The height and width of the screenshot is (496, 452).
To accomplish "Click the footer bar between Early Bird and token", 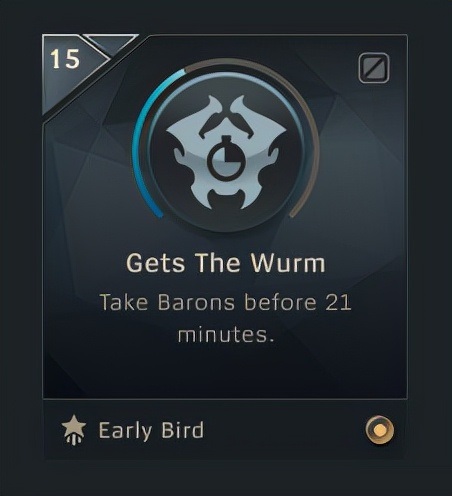I will pyautogui.click(x=283, y=430).
